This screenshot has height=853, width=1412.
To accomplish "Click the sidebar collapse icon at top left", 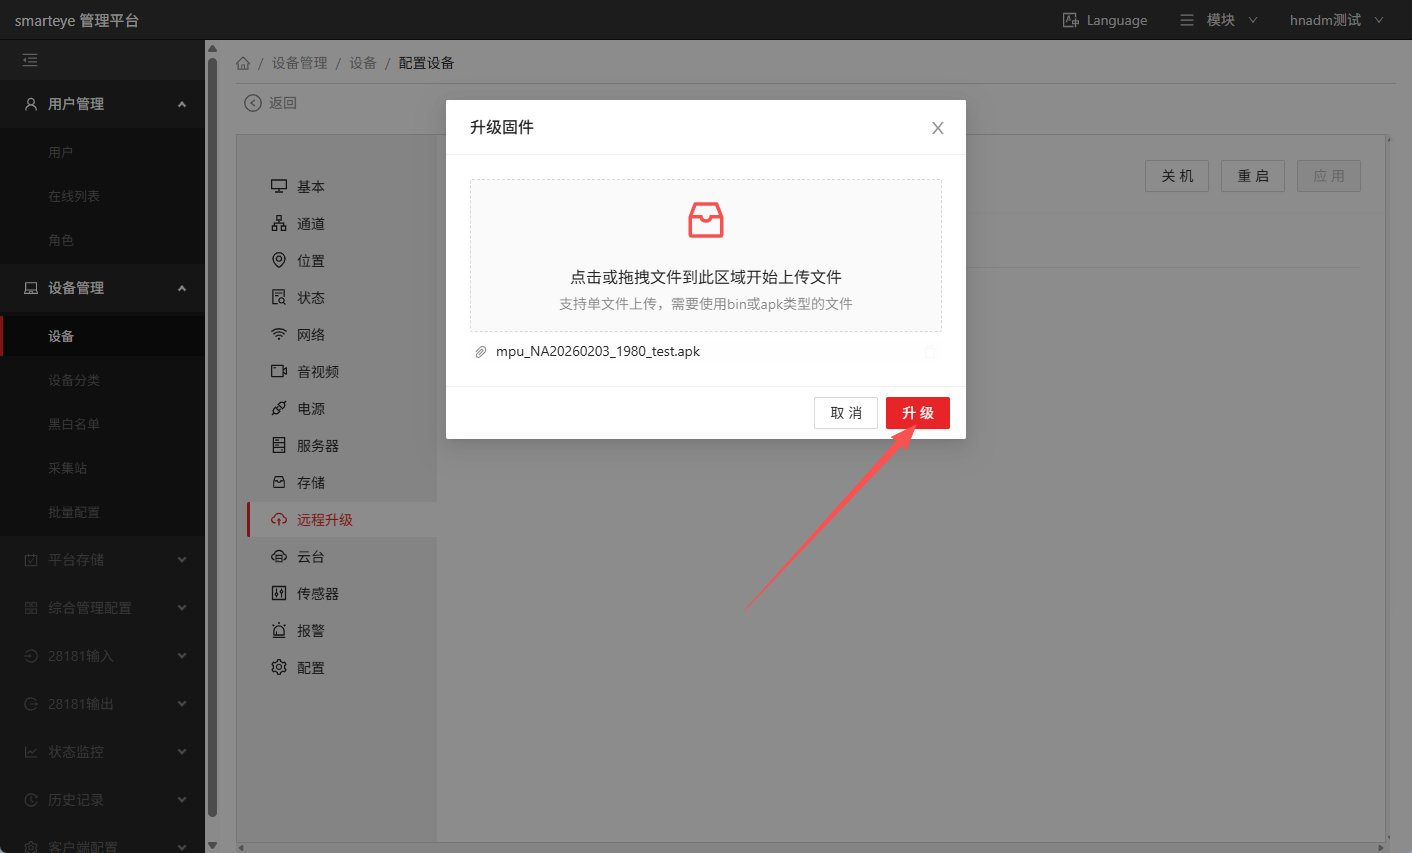I will (x=30, y=61).
